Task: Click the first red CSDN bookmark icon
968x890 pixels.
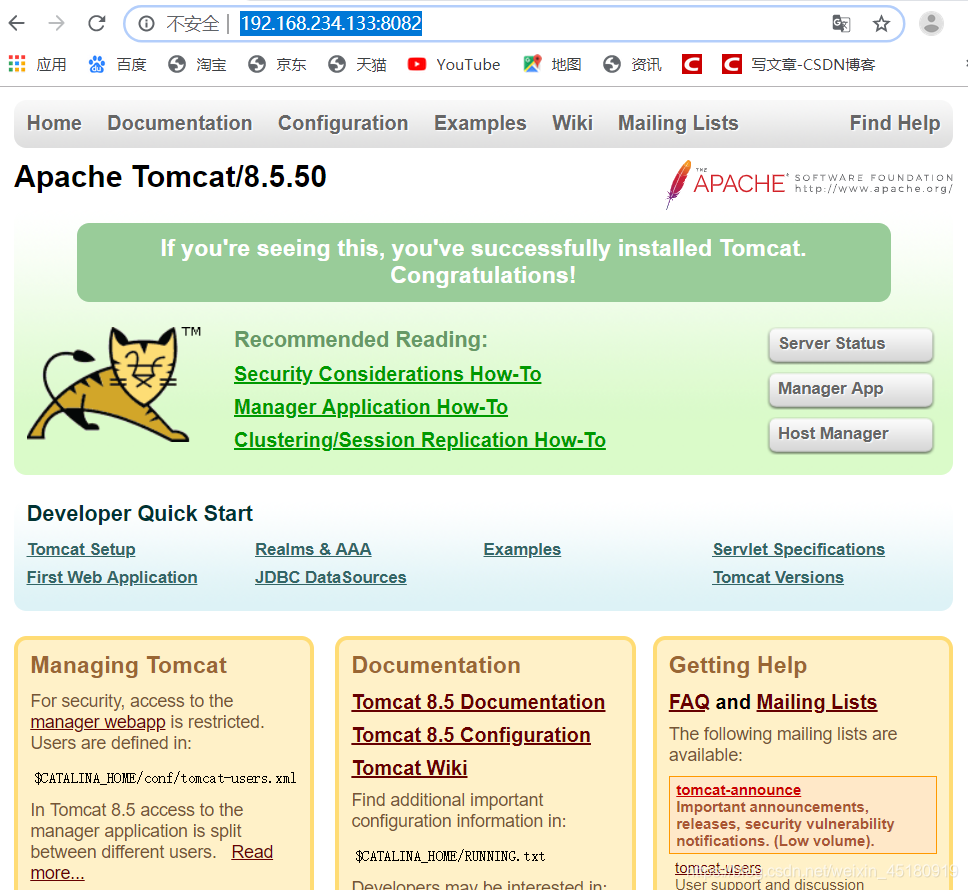Action: (691, 64)
